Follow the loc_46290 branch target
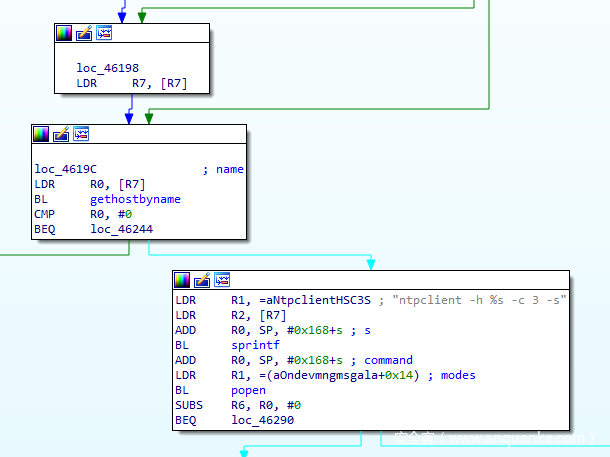Image resolution: width=610 pixels, height=457 pixels. click(x=263, y=420)
